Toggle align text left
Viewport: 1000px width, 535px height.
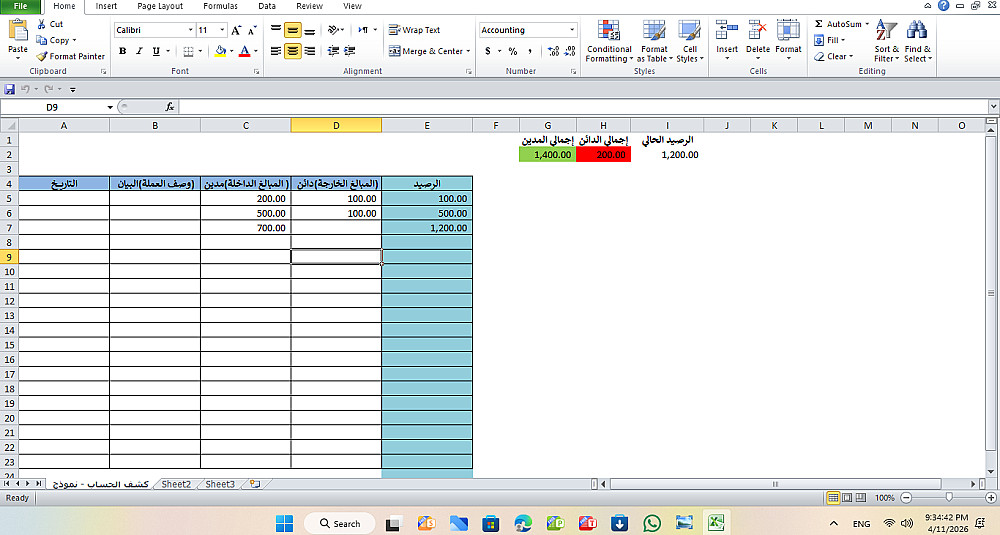tap(276, 51)
